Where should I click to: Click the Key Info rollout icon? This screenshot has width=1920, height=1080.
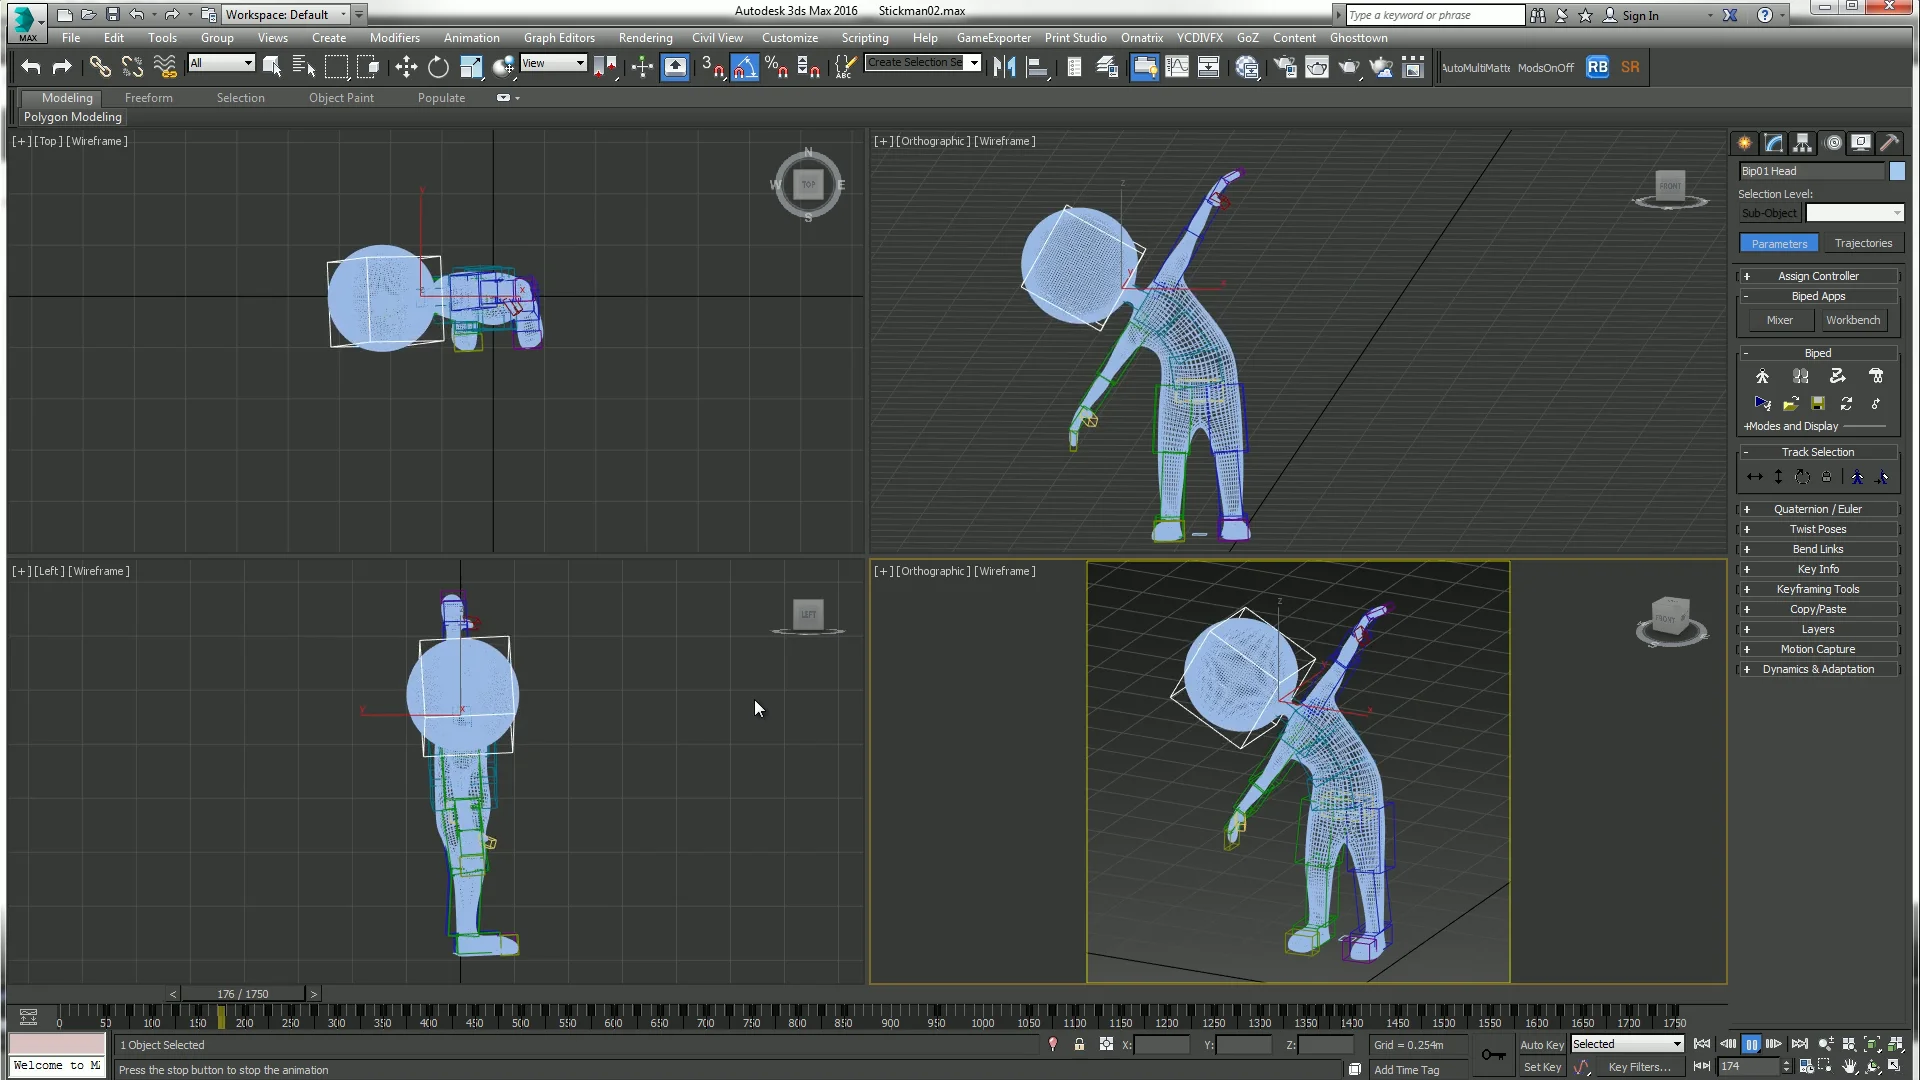pyautogui.click(x=1747, y=568)
